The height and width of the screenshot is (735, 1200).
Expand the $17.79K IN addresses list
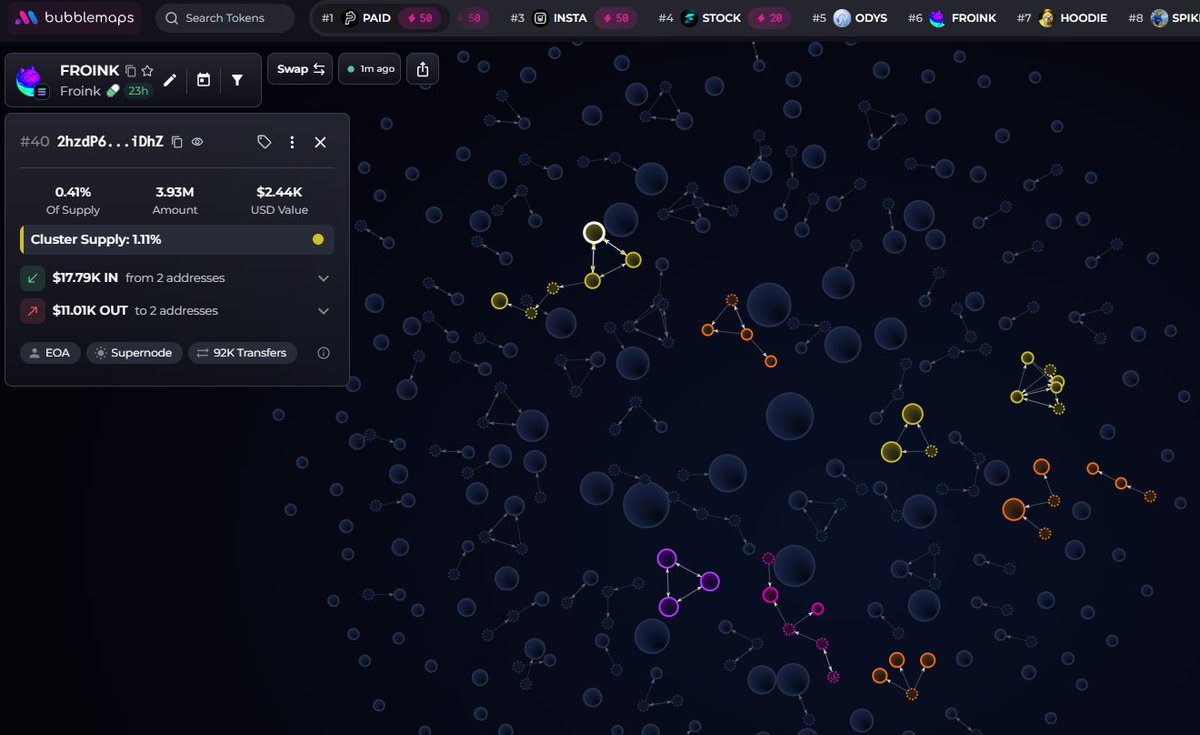click(323, 278)
